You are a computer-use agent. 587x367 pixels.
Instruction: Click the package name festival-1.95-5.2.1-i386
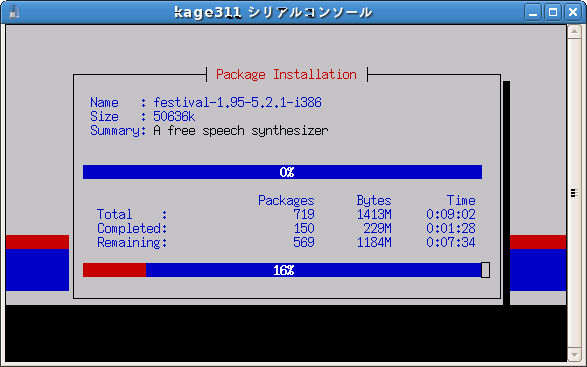click(x=237, y=102)
